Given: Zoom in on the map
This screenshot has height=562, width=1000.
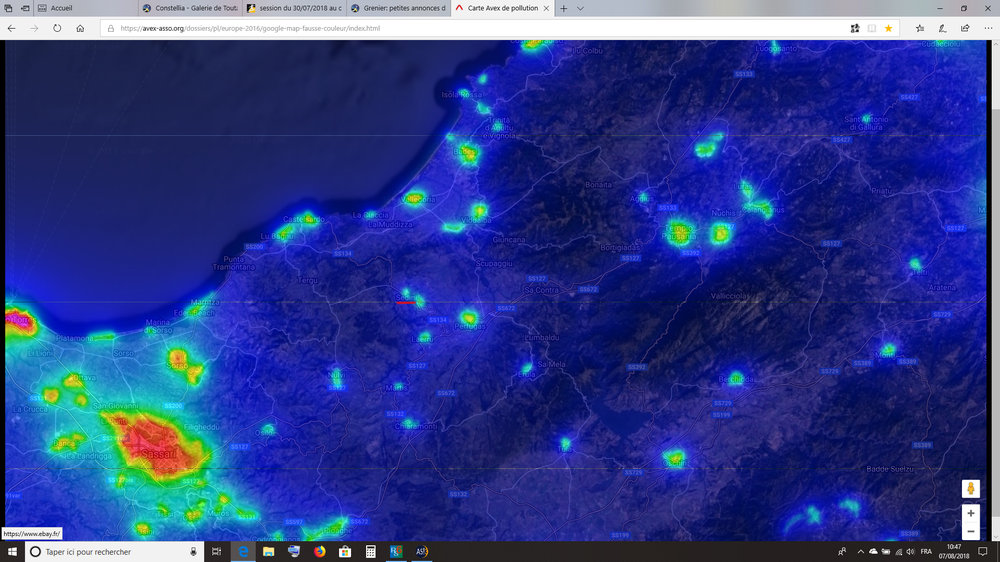Looking at the screenshot, I should (x=971, y=513).
